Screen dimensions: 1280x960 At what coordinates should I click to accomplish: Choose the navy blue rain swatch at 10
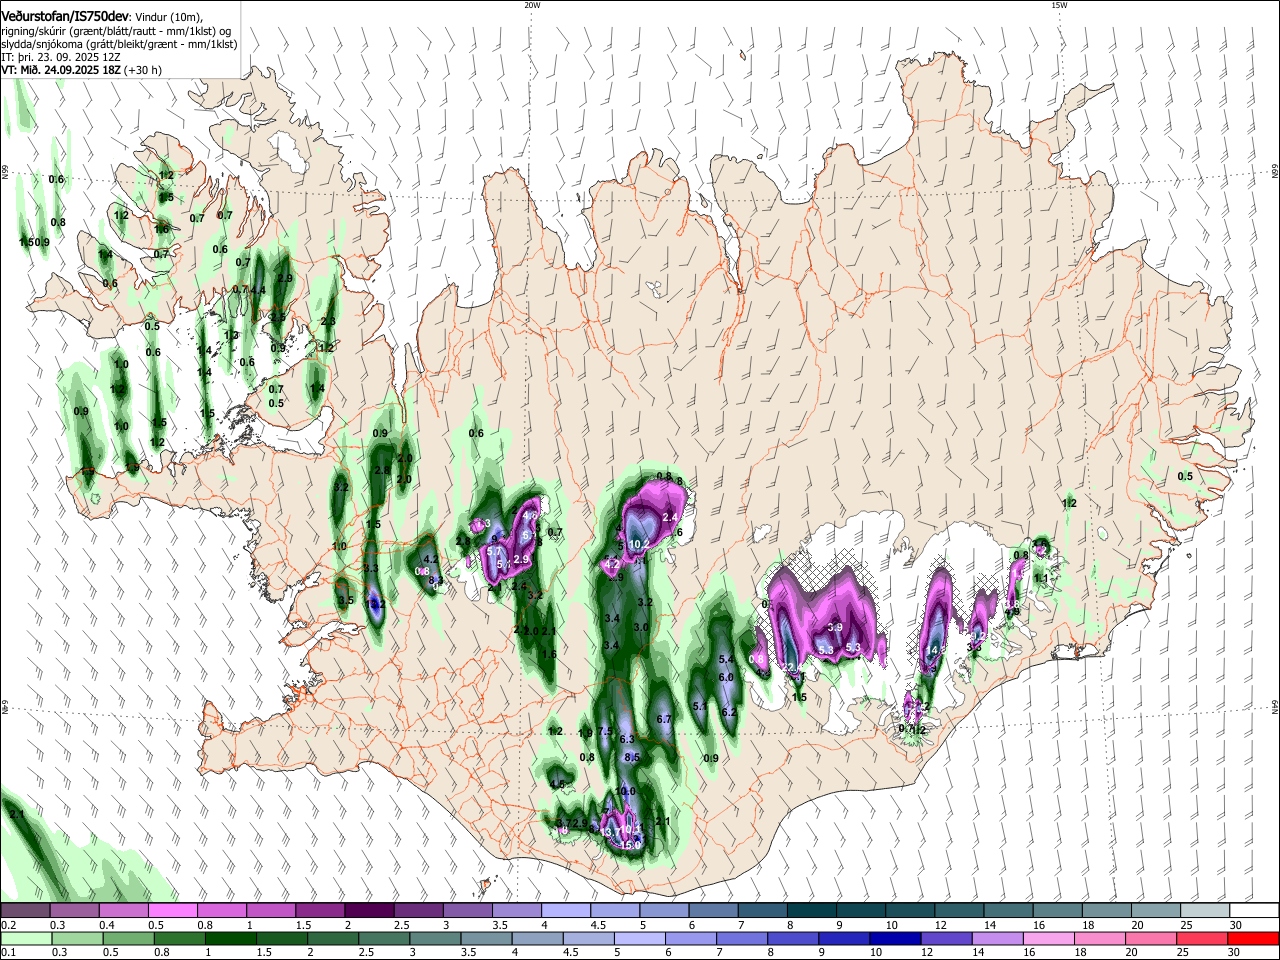coord(896,938)
